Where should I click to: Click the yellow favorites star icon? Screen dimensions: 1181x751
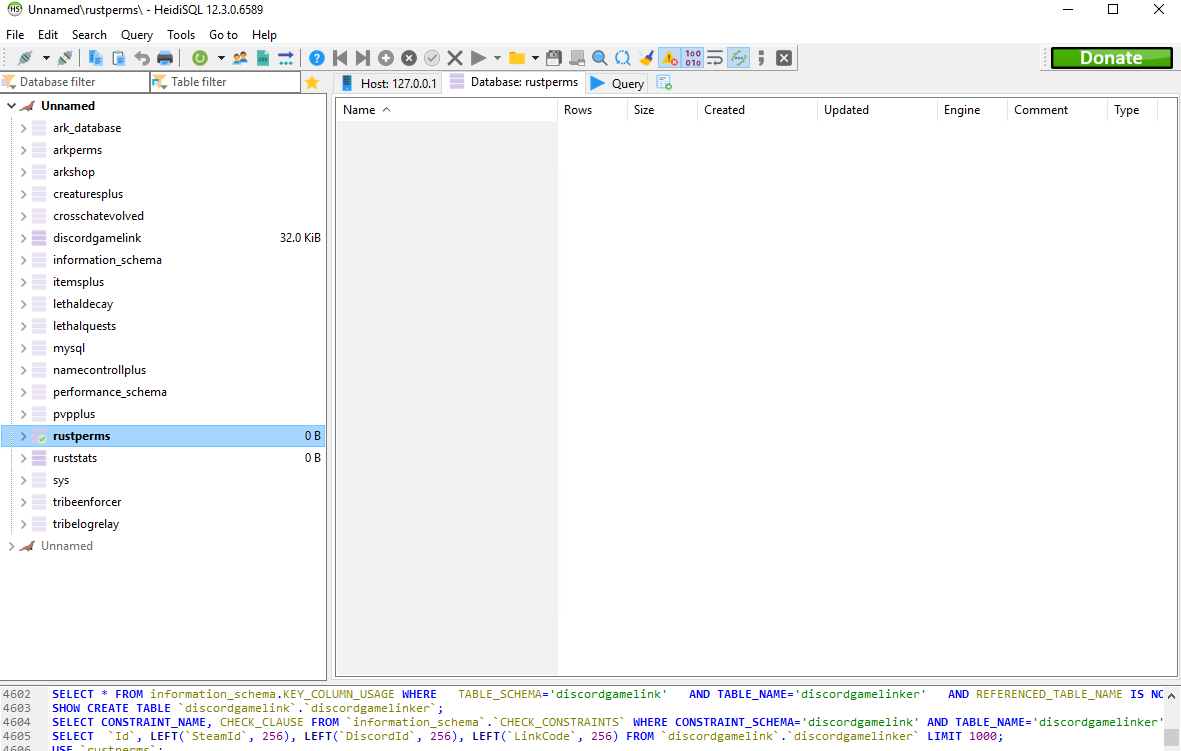[x=312, y=82]
